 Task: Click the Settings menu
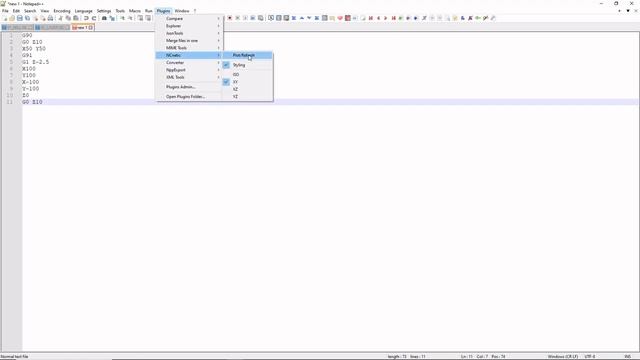(104, 11)
